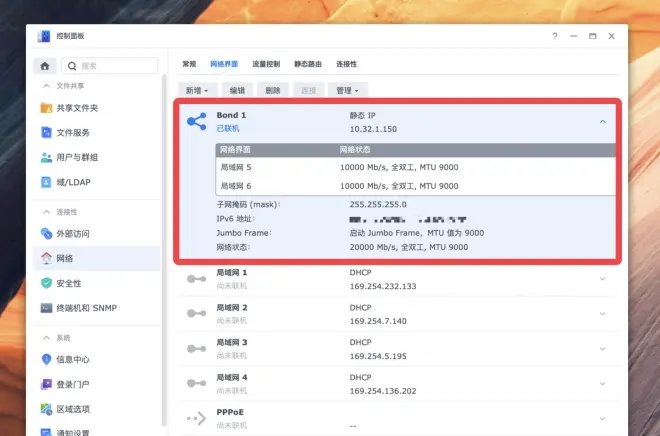Click the 局域网 2 interface icon
This screenshot has width=660, height=436.
(x=197, y=314)
